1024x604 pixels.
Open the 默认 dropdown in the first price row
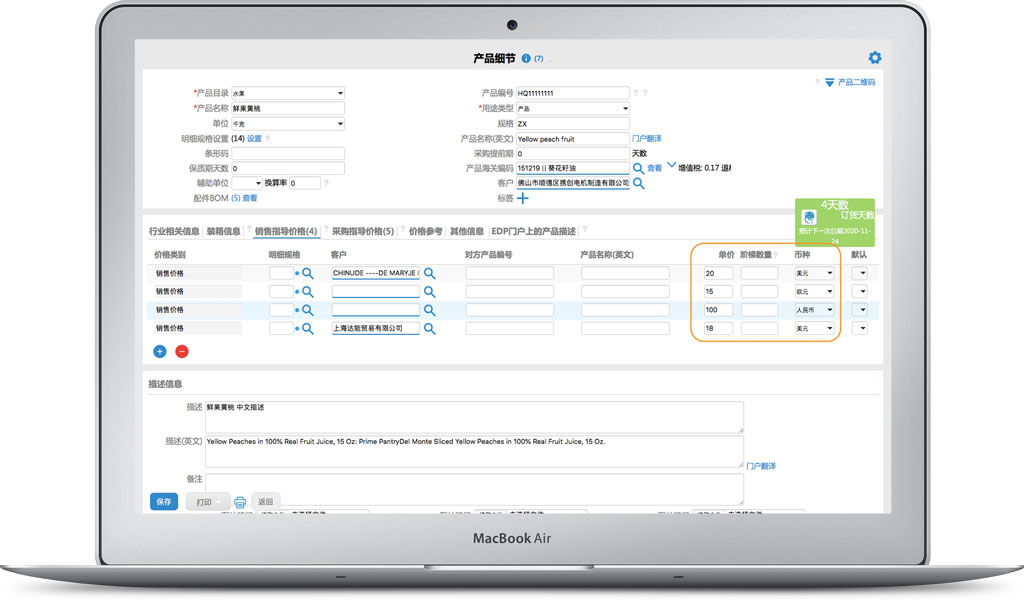tap(859, 273)
